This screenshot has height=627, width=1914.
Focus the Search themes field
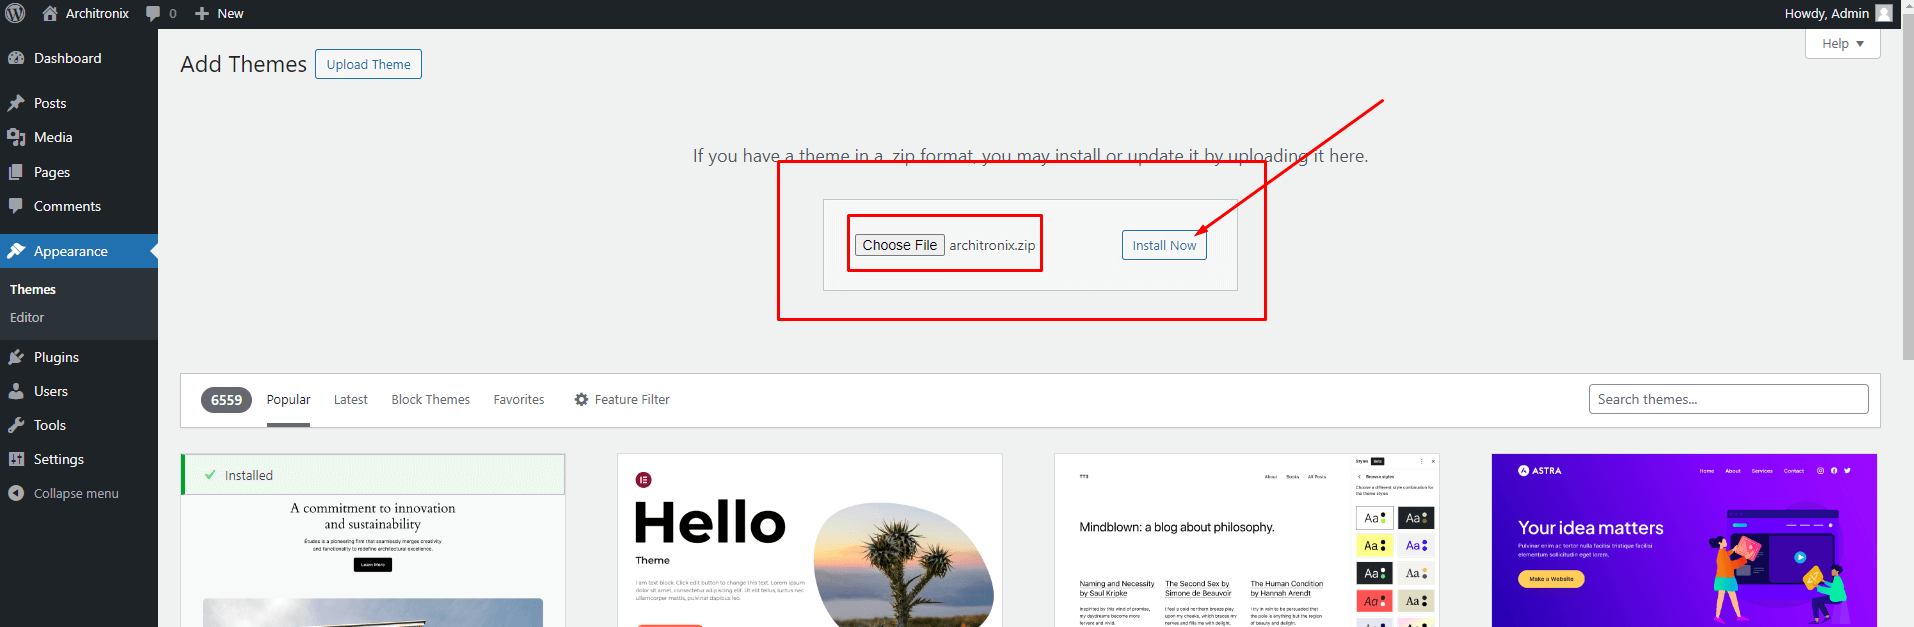1728,399
